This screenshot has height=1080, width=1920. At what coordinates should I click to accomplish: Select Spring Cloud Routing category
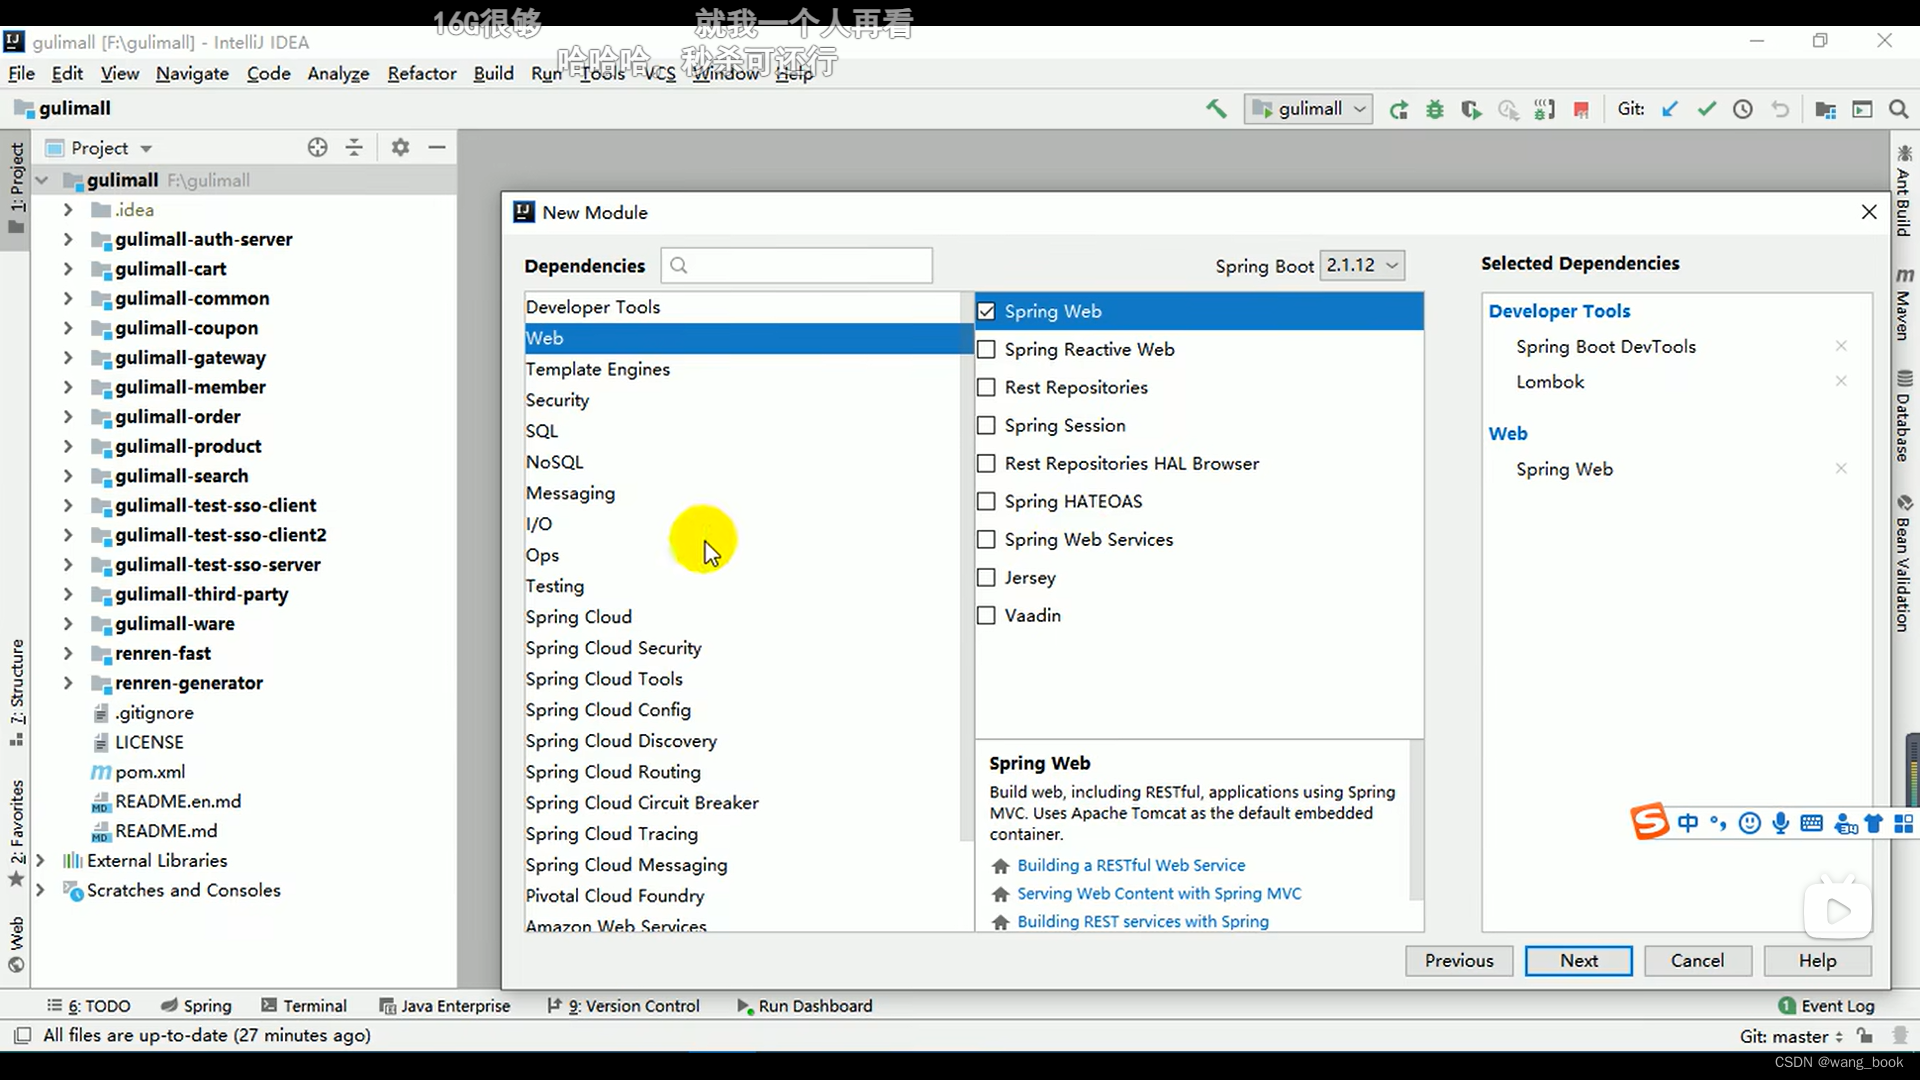click(x=741, y=772)
